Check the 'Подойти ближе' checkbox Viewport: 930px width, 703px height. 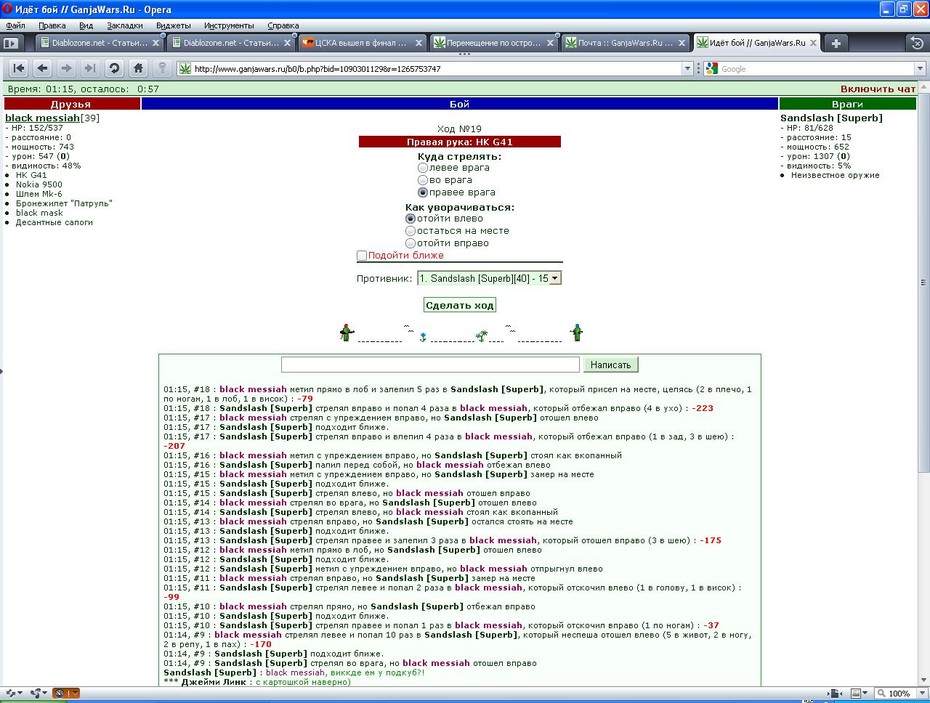362,256
